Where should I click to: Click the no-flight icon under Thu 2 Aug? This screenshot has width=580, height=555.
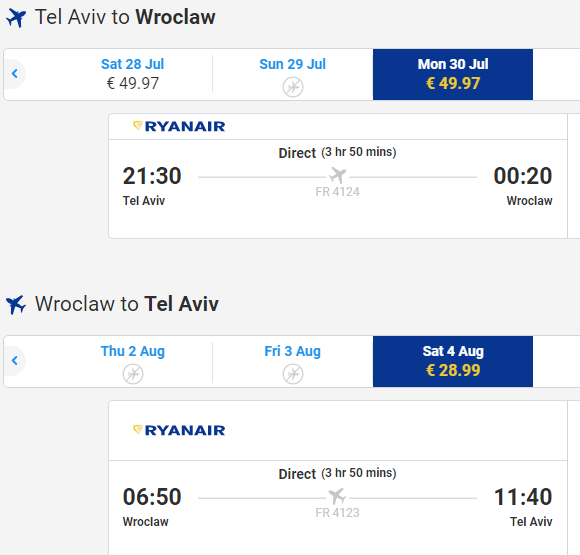tap(133, 374)
